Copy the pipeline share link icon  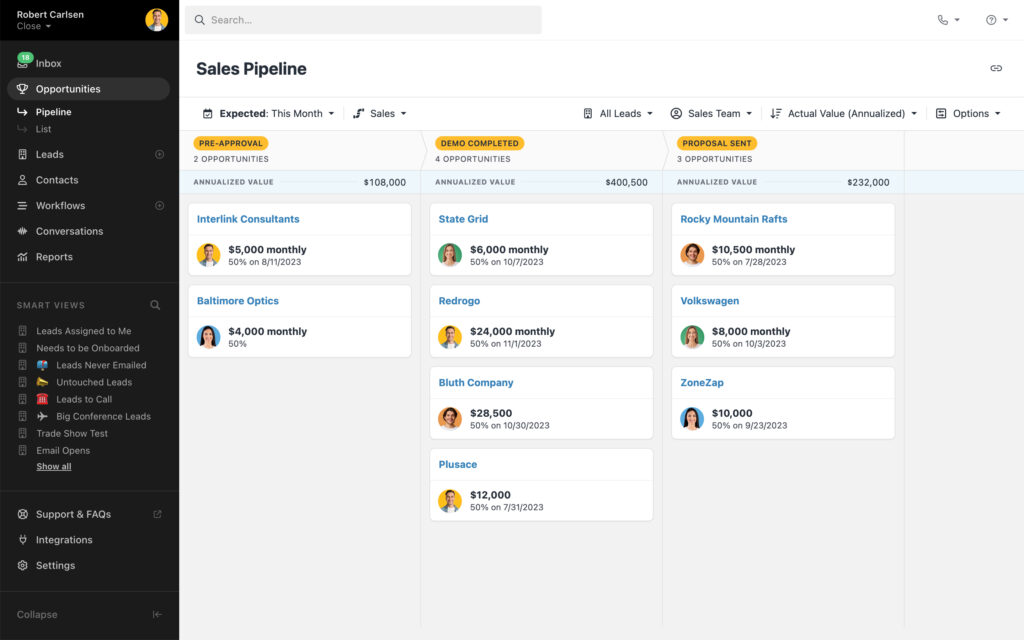click(996, 68)
